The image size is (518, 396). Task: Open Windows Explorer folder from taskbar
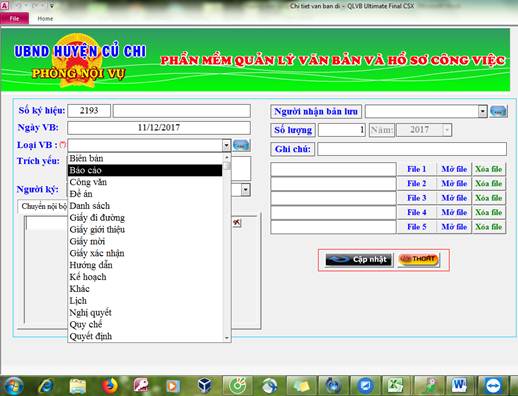(x=78, y=386)
